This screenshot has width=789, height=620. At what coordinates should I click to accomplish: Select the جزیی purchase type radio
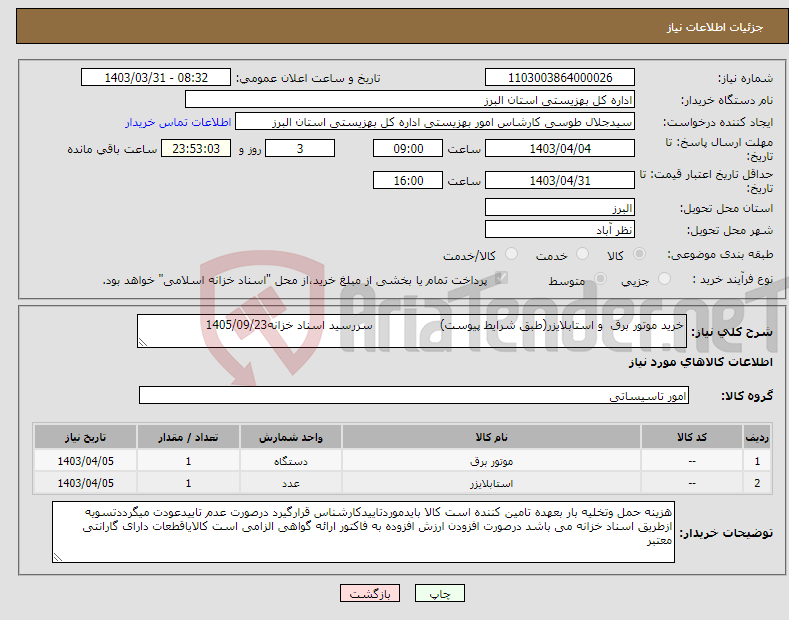click(x=664, y=279)
